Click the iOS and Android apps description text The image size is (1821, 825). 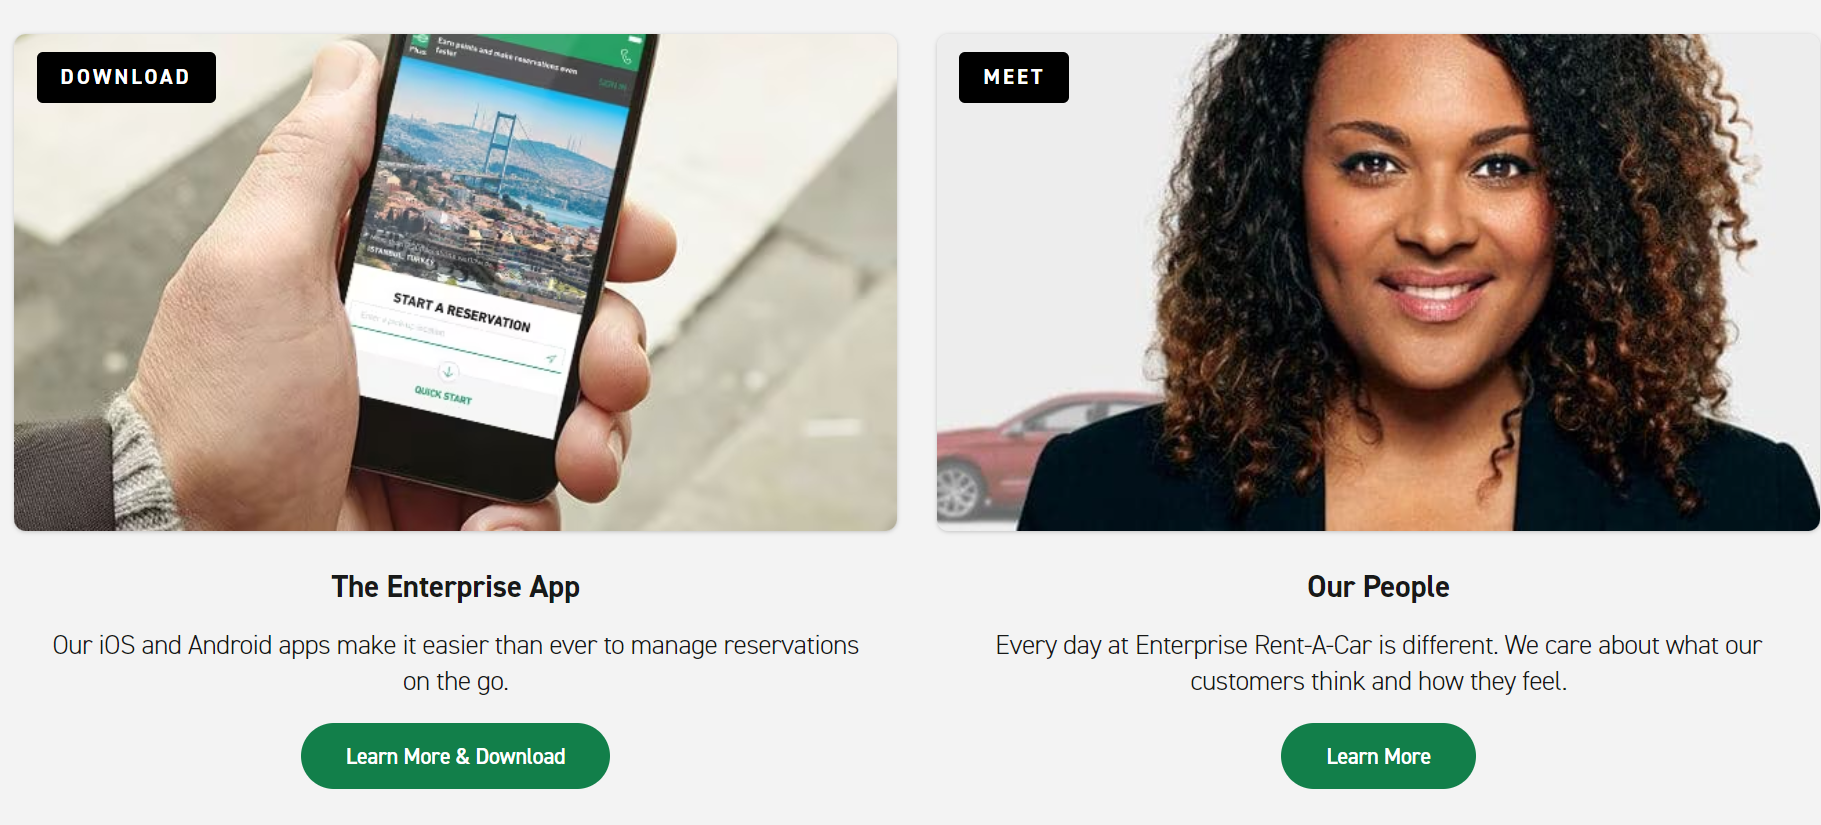[455, 663]
